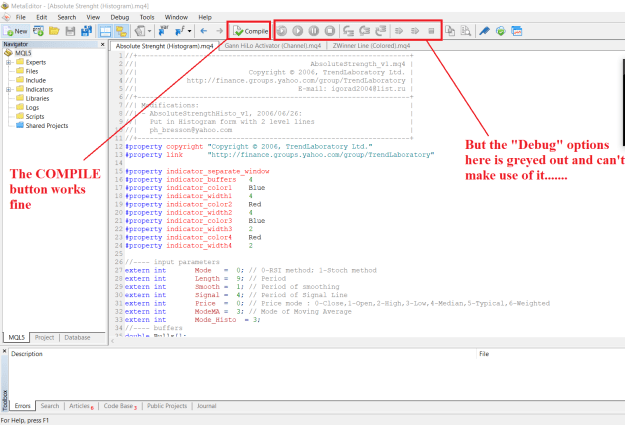Click the 'var' pin icon
Viewport: 625px width, 425px height.
[x=163, y=31]
